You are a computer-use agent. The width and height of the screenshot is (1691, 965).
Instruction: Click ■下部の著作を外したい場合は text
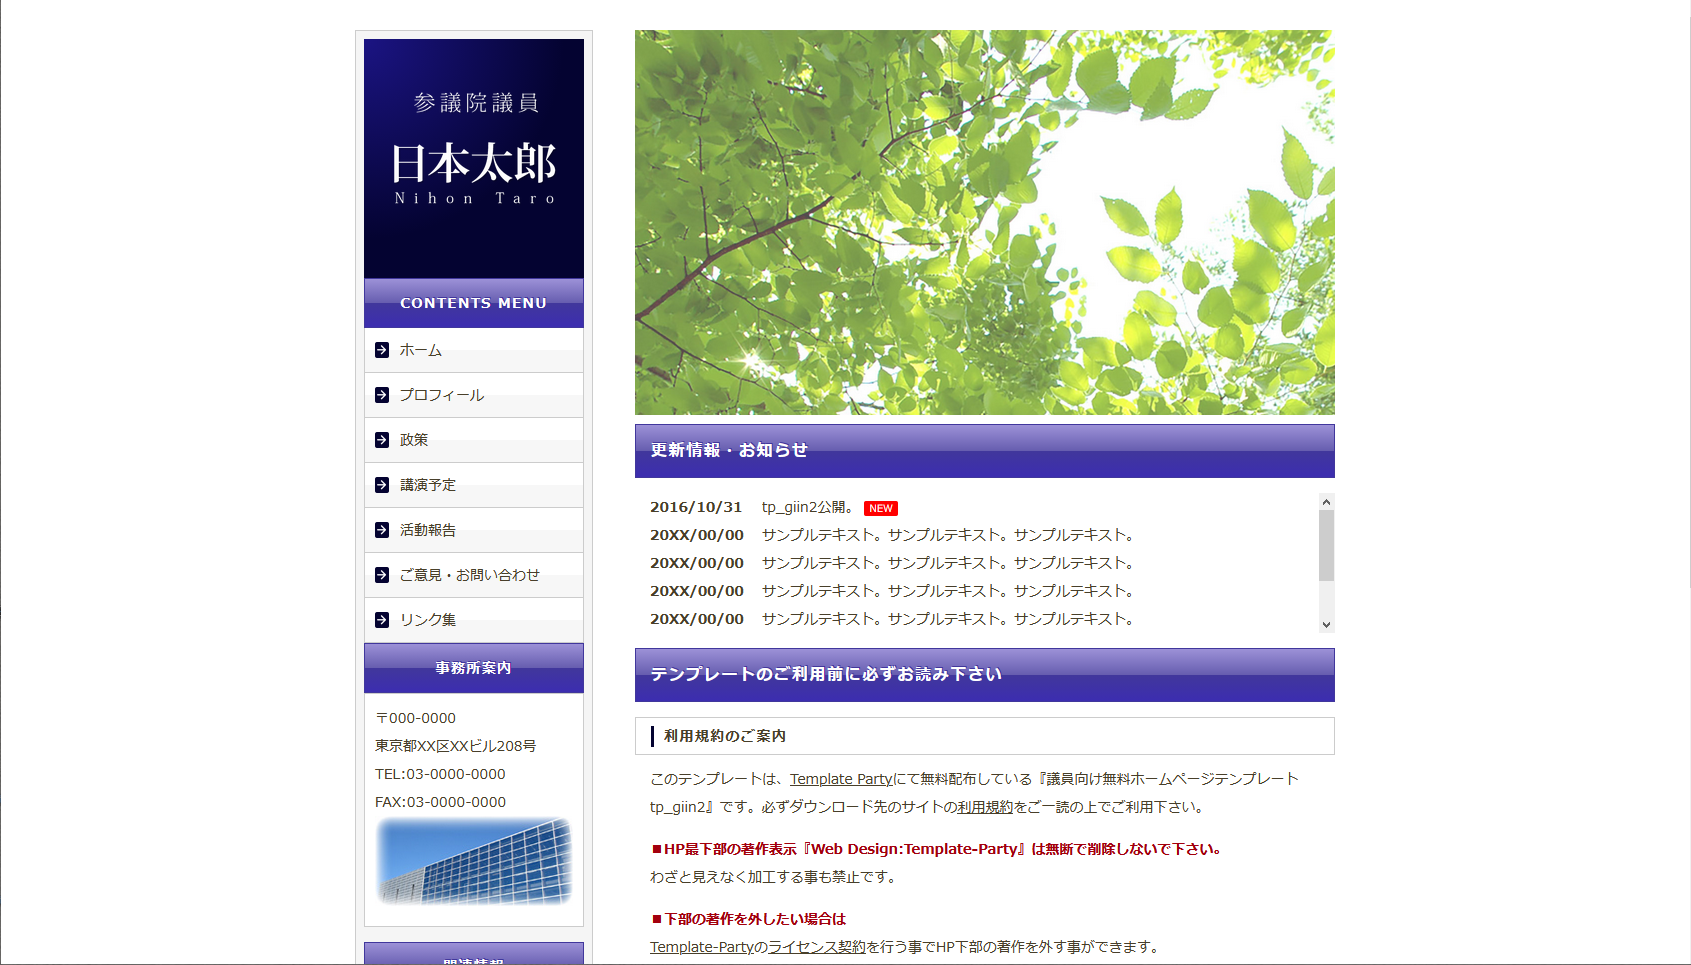click(748, 919)
